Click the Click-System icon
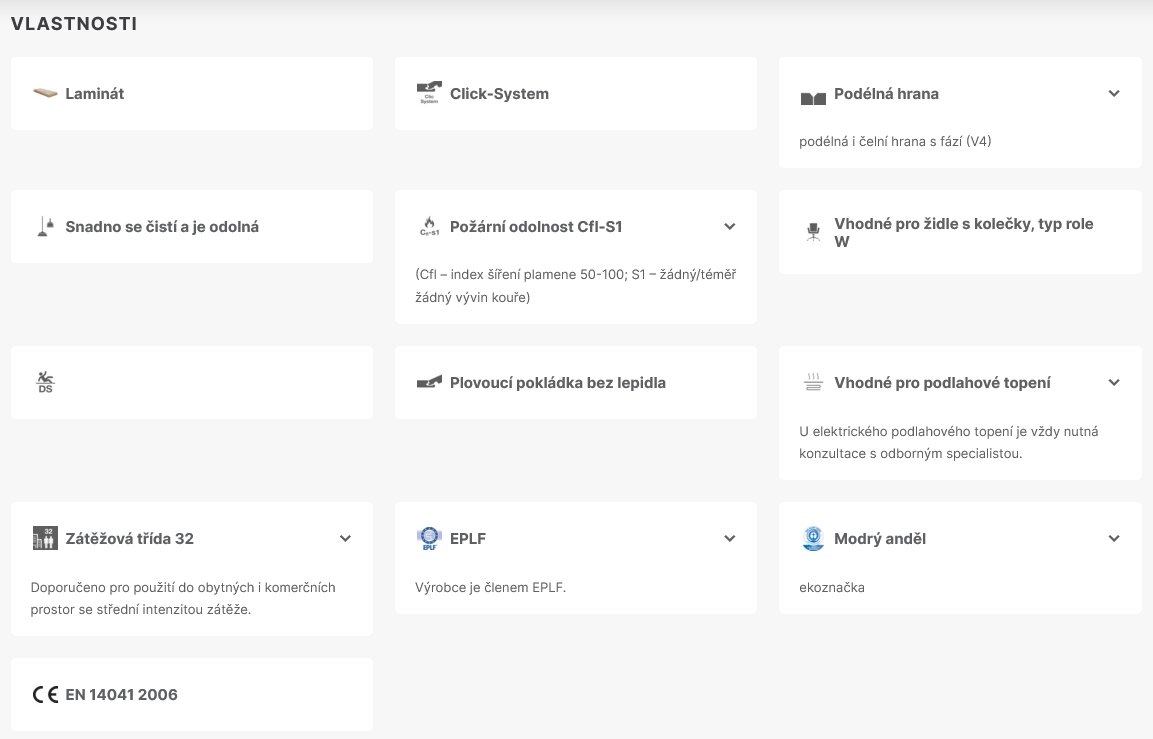This screenshot has height=739, width=1153. coord(429,94)
